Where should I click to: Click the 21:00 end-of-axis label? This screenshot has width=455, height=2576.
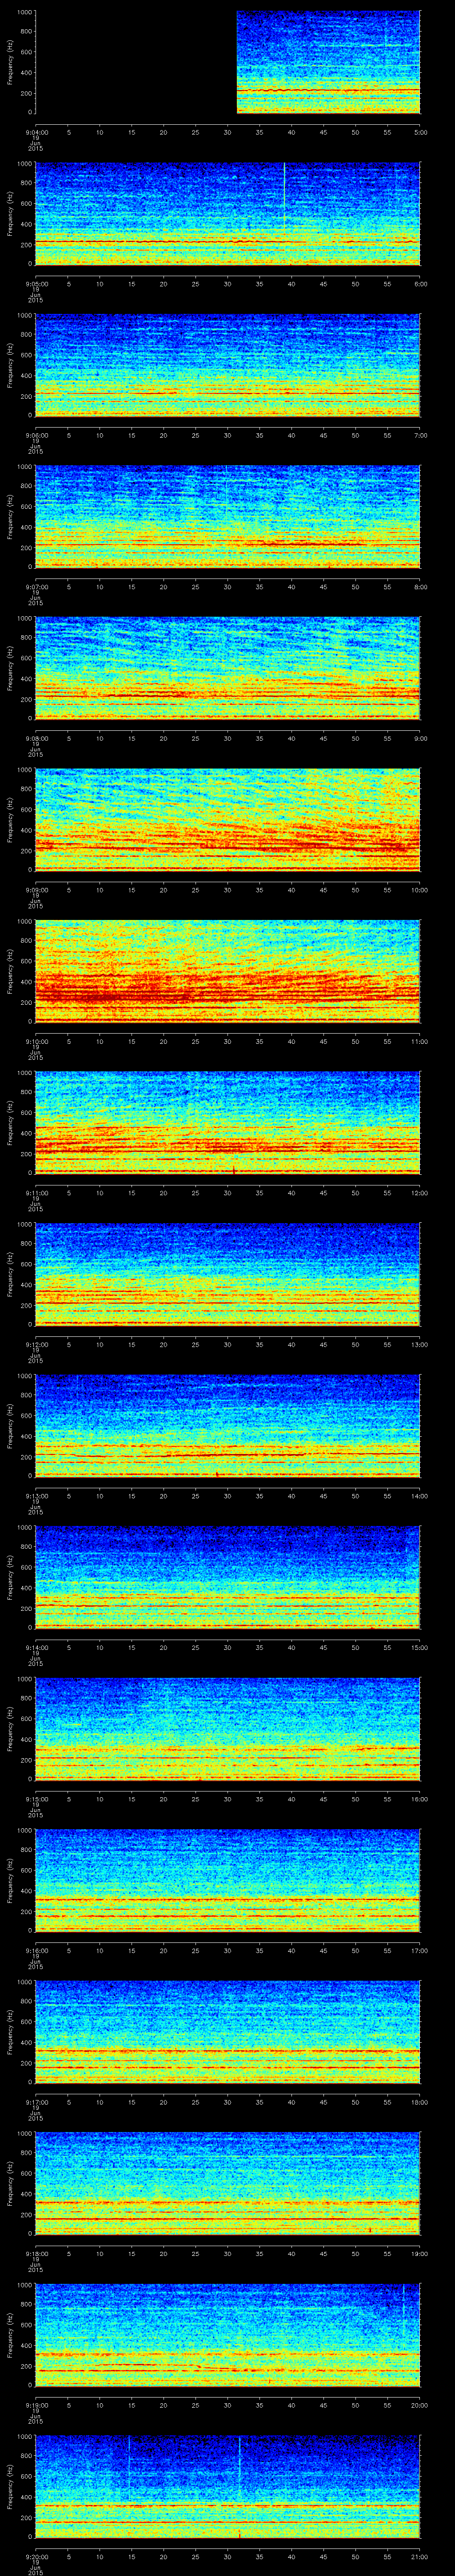point(420,2556)
